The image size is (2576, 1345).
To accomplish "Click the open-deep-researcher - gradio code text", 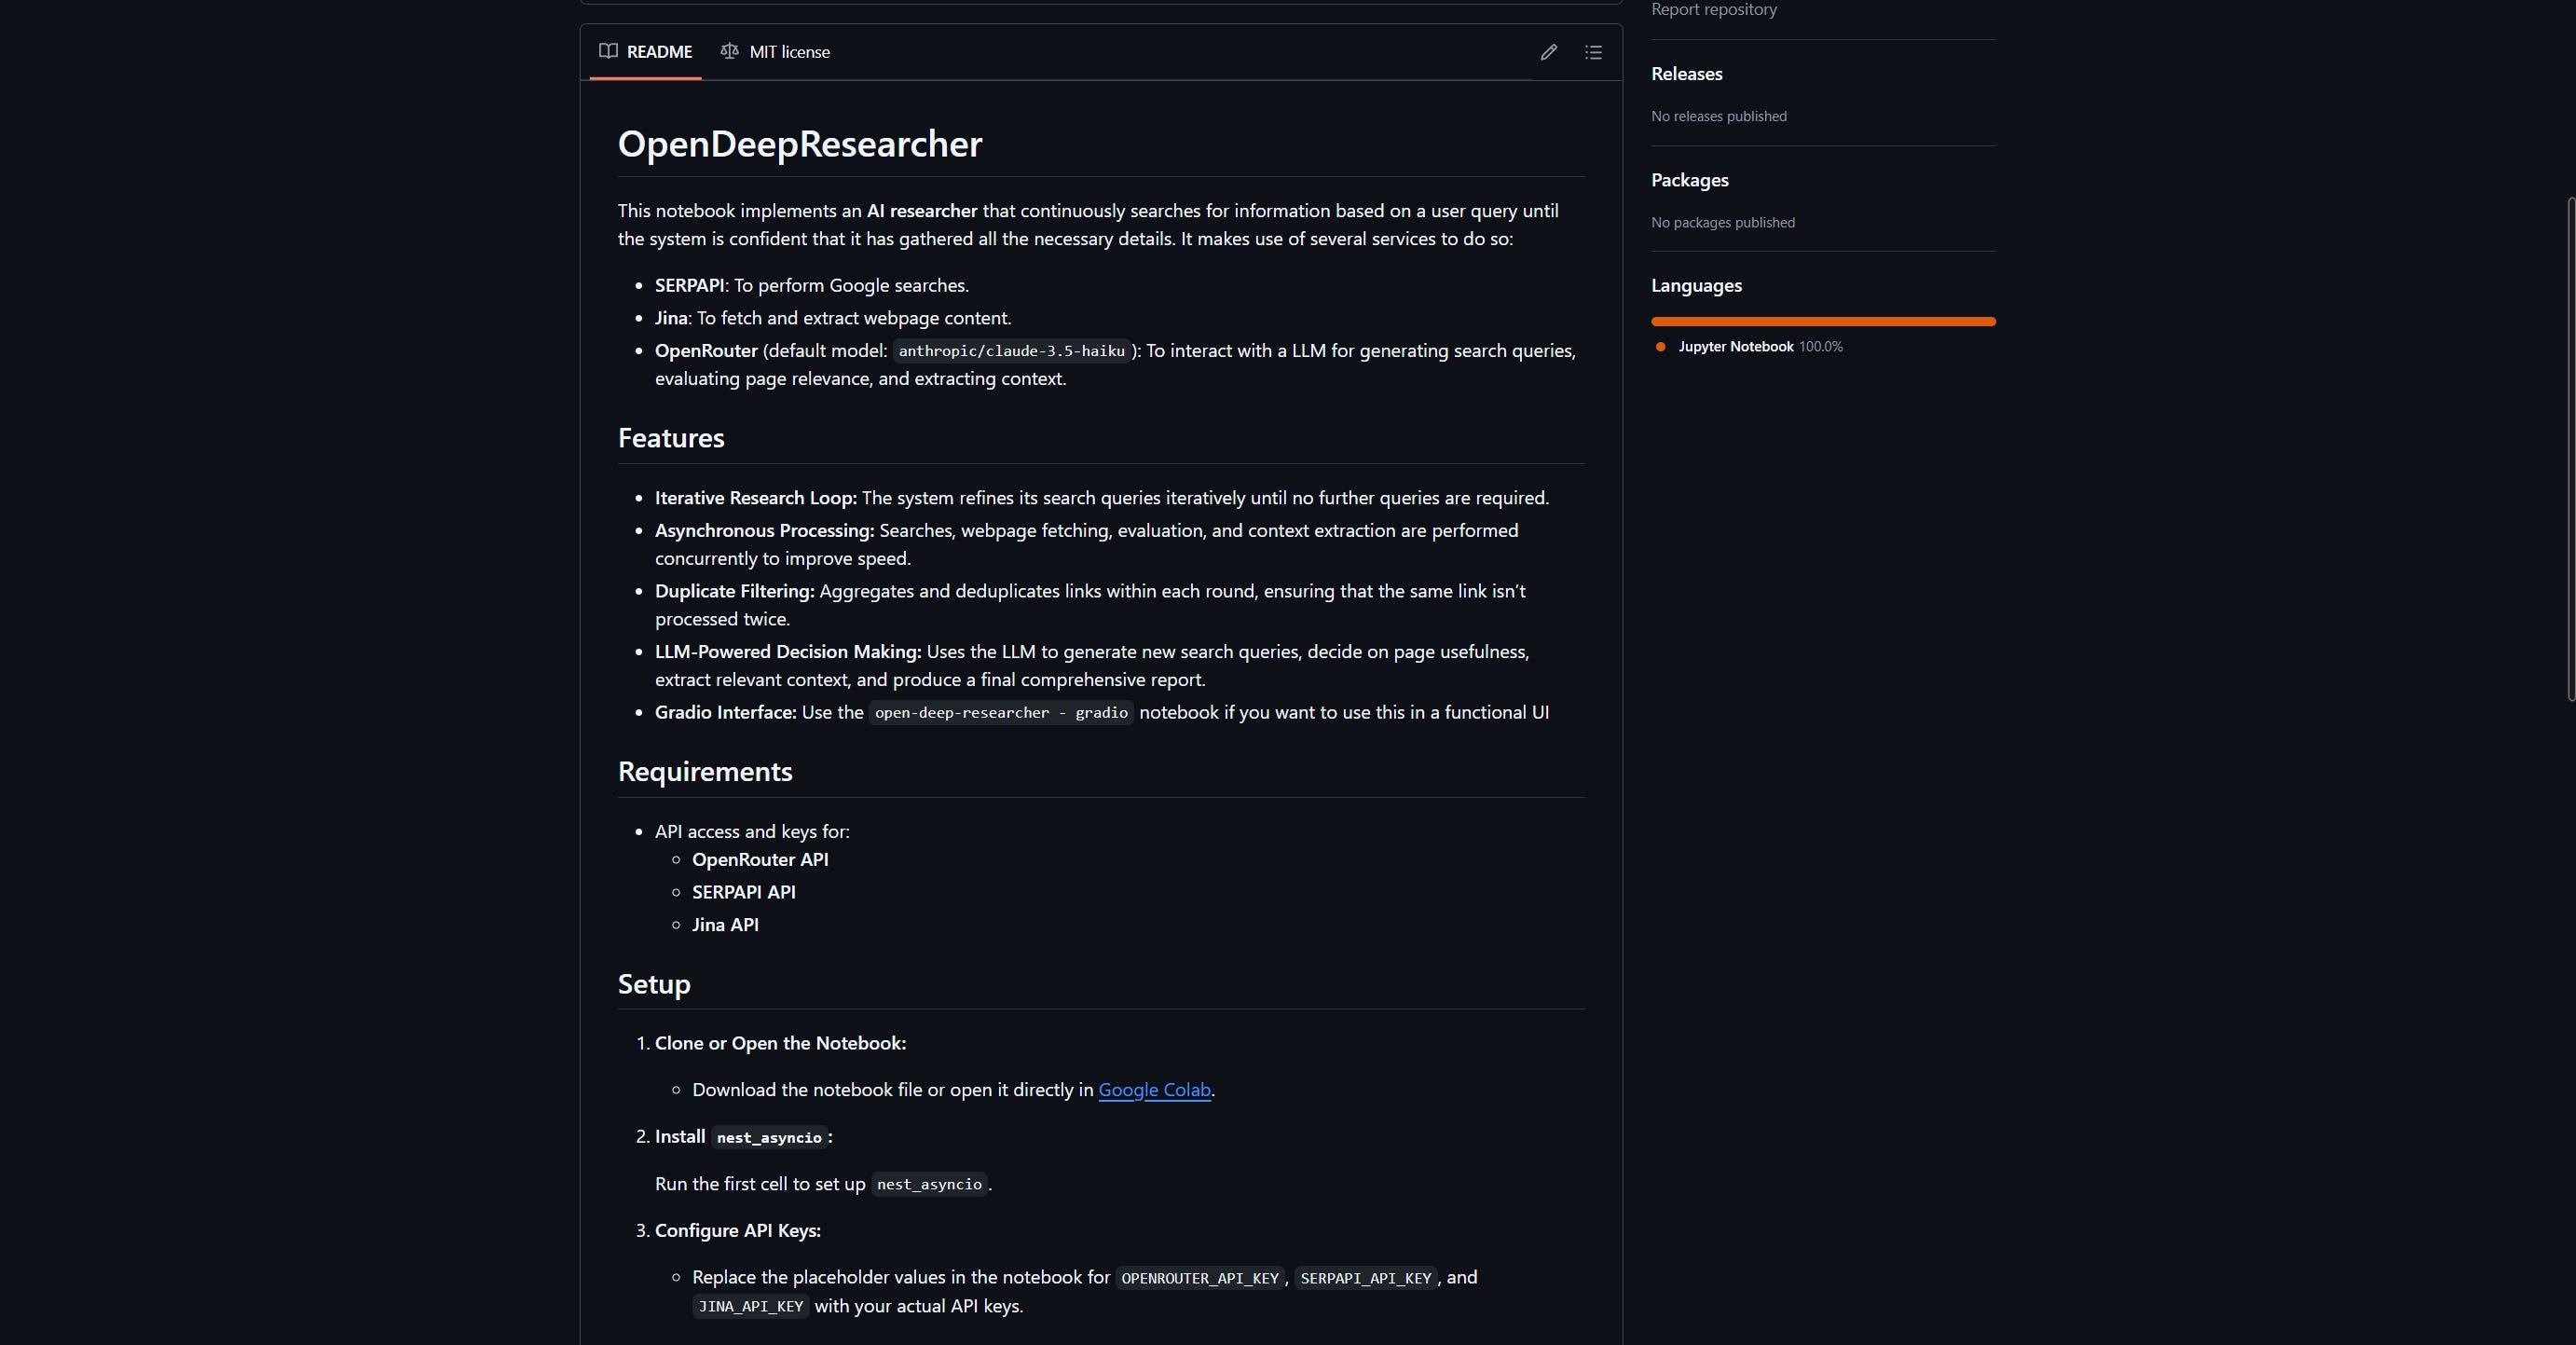I will 1001,713.
